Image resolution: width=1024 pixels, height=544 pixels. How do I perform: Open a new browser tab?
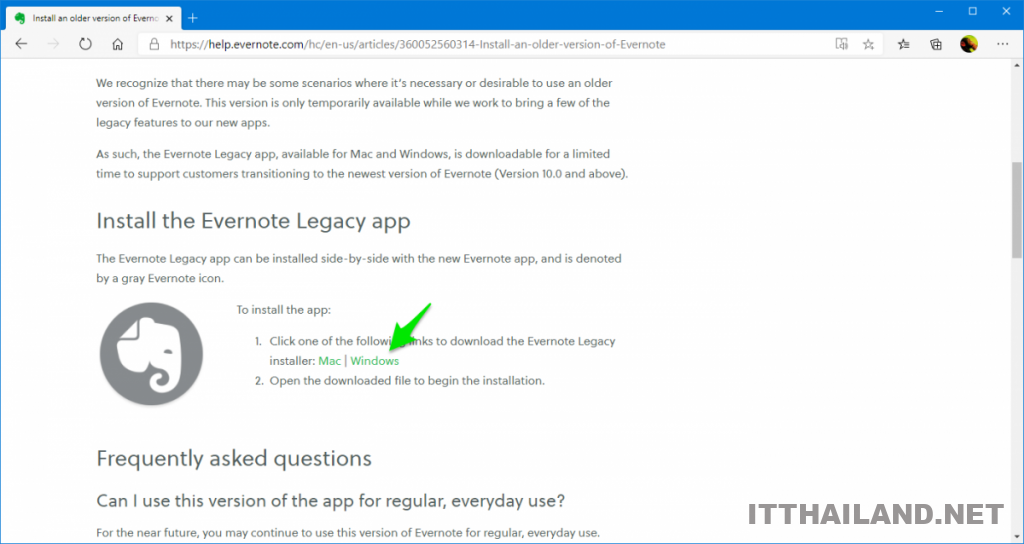coord(193,18)
